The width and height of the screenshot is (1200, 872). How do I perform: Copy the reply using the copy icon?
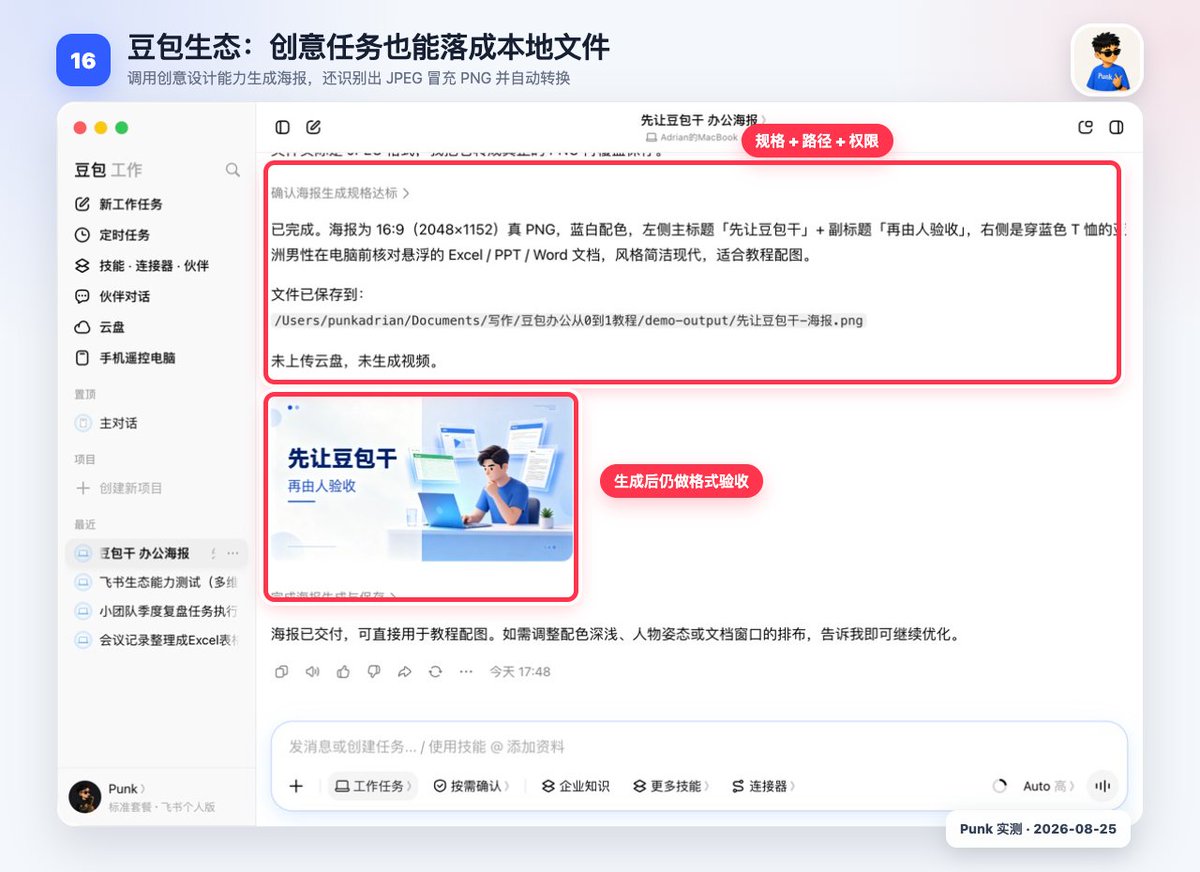tap(282, 672)
